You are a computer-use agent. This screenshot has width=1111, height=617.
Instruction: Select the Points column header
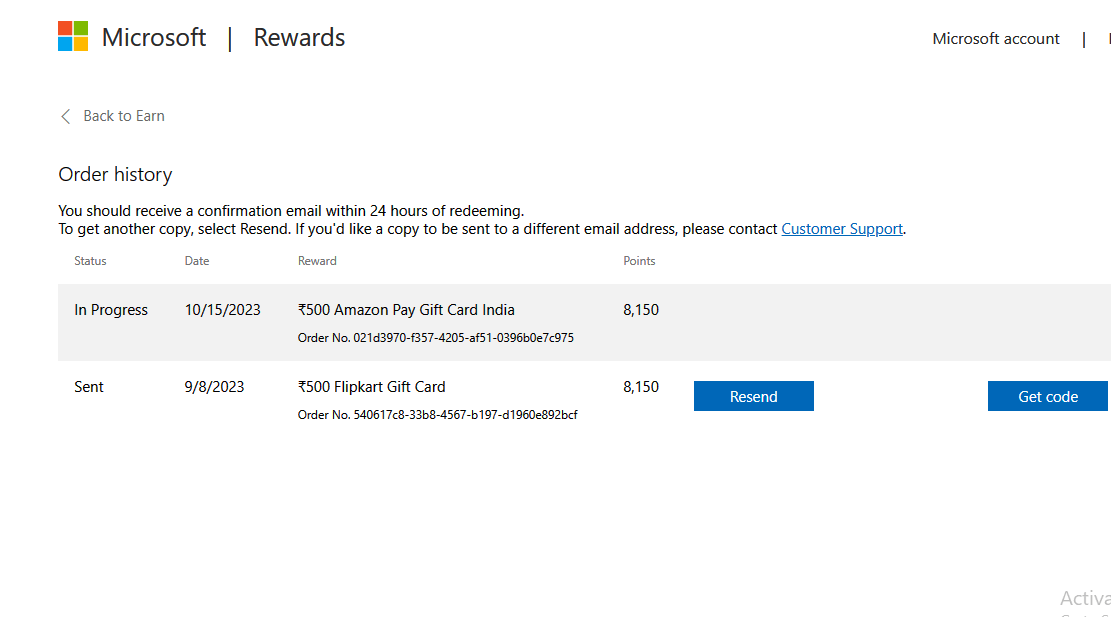(639, 261)
